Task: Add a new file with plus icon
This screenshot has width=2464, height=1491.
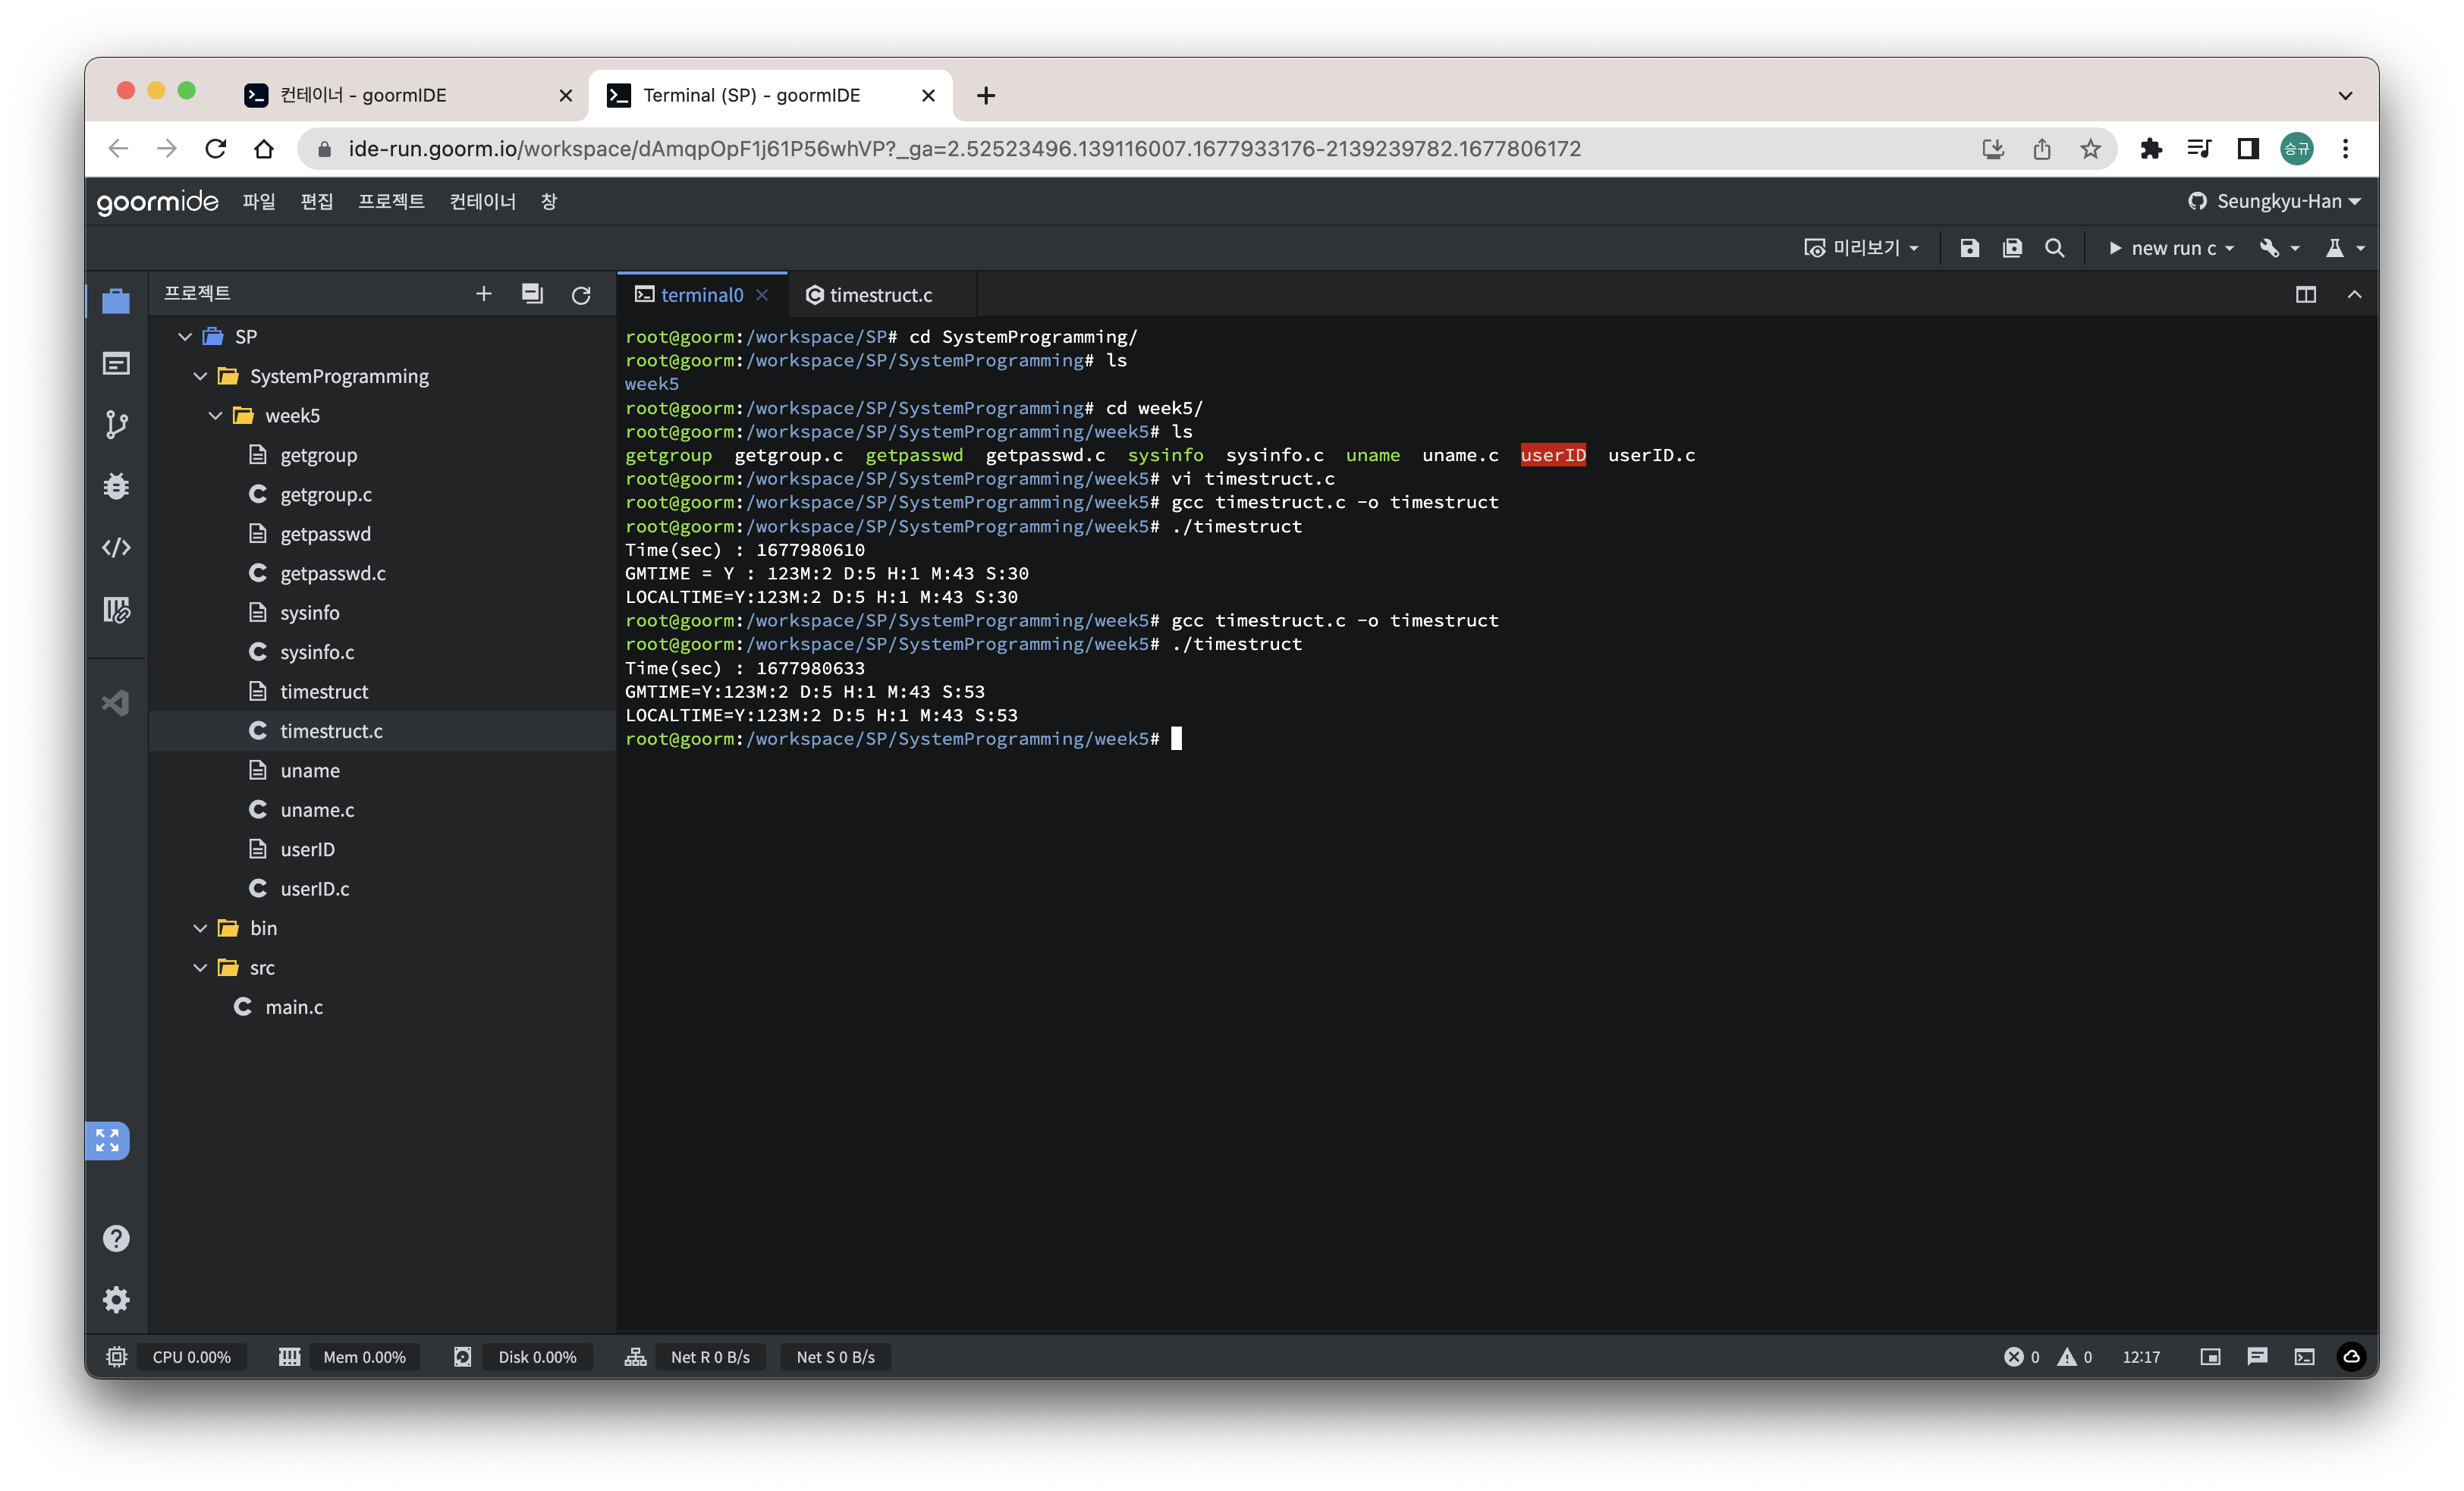Action: 484,293
